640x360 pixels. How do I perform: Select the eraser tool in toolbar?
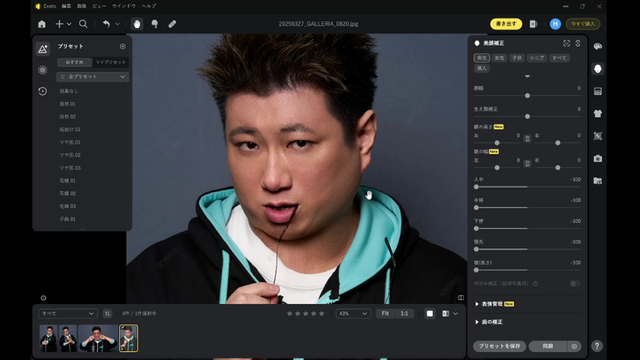pyautogui.click(x=172, y=24)
